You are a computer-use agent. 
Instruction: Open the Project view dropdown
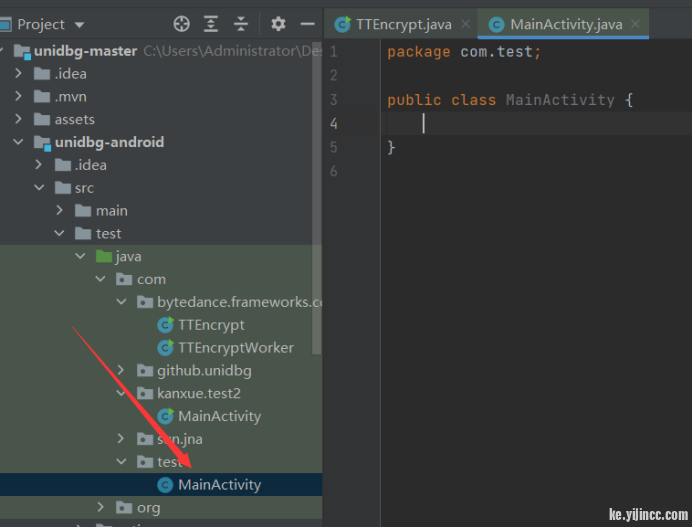point(80,25)
